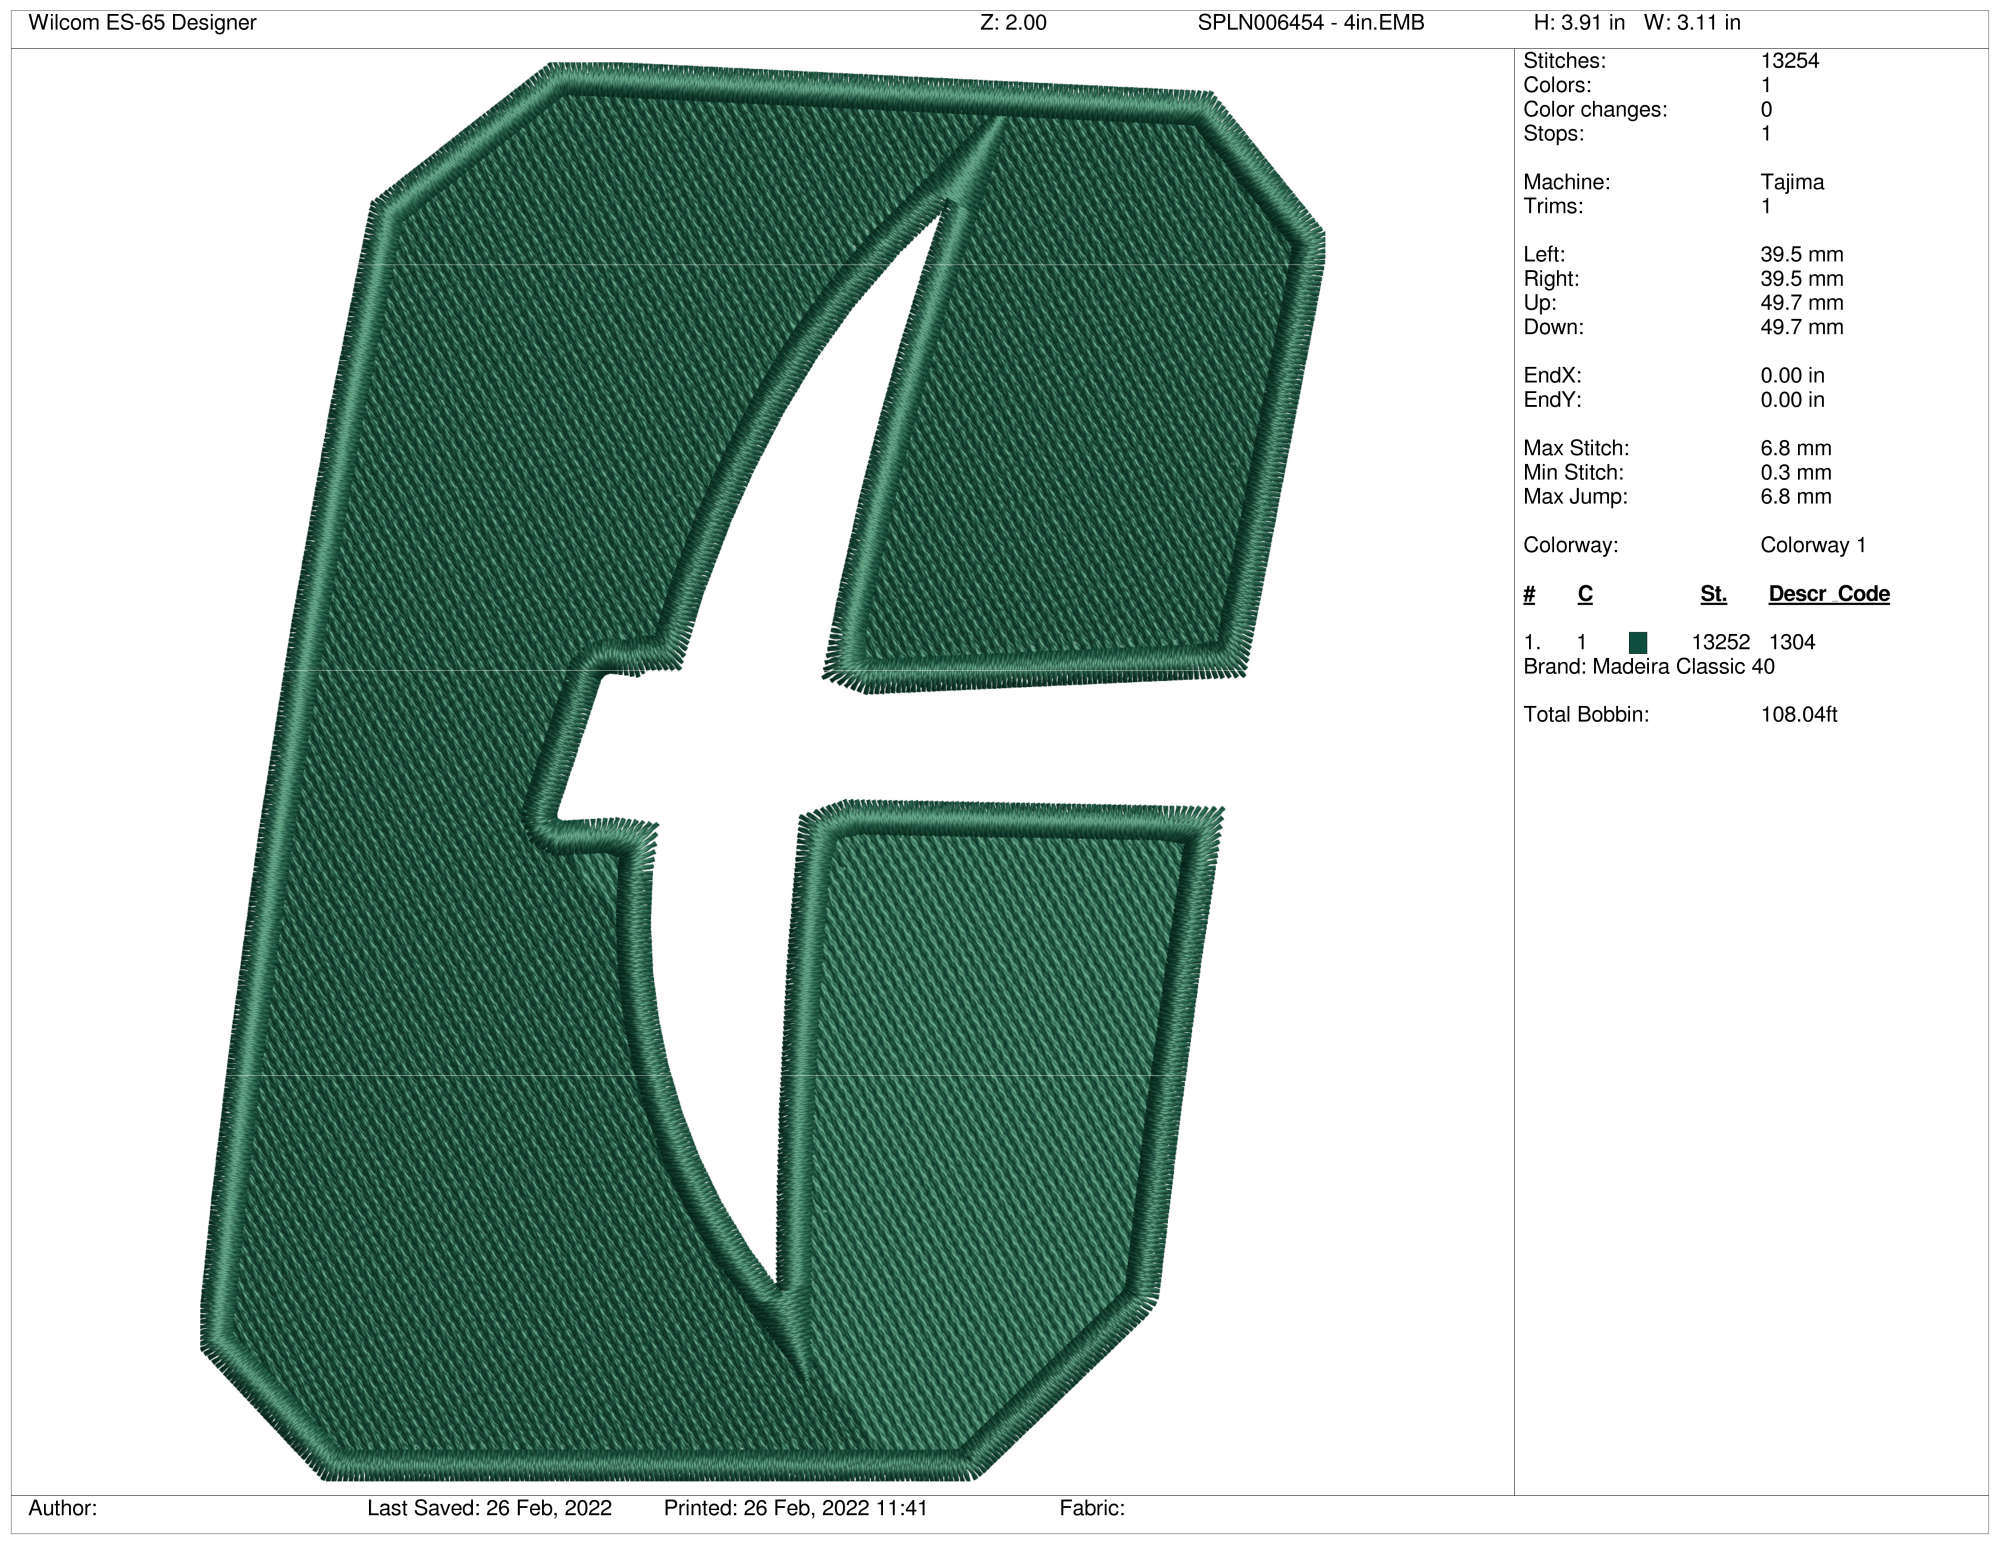Screen dimensions: 2000x1545
Task: Click the 'Left:' measurement label
Action: click(1544, 254)
